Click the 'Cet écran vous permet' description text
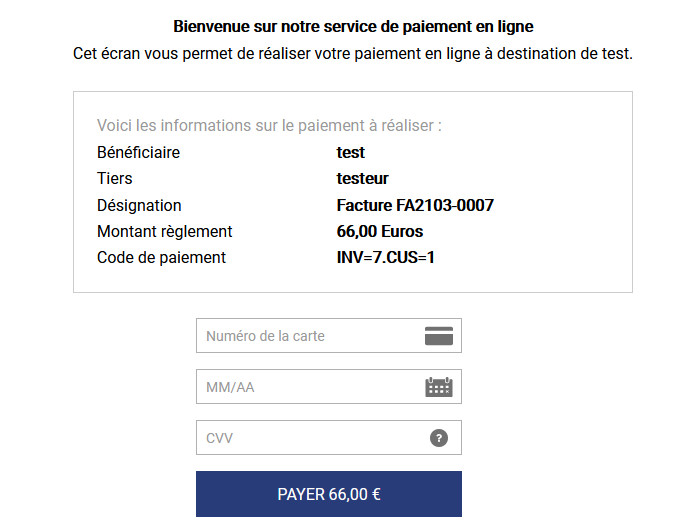The width and height of the screenshot is (696, 528). coord(353,53)
